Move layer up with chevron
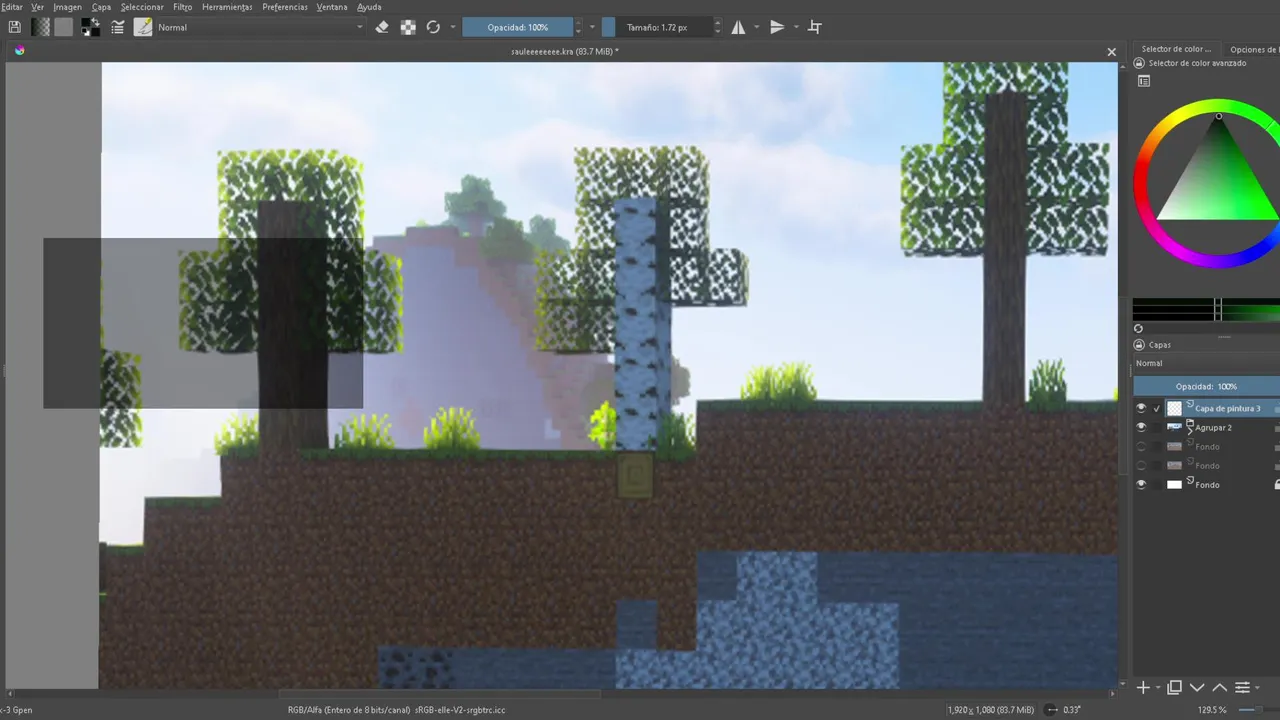 (x=1220, y=688)
